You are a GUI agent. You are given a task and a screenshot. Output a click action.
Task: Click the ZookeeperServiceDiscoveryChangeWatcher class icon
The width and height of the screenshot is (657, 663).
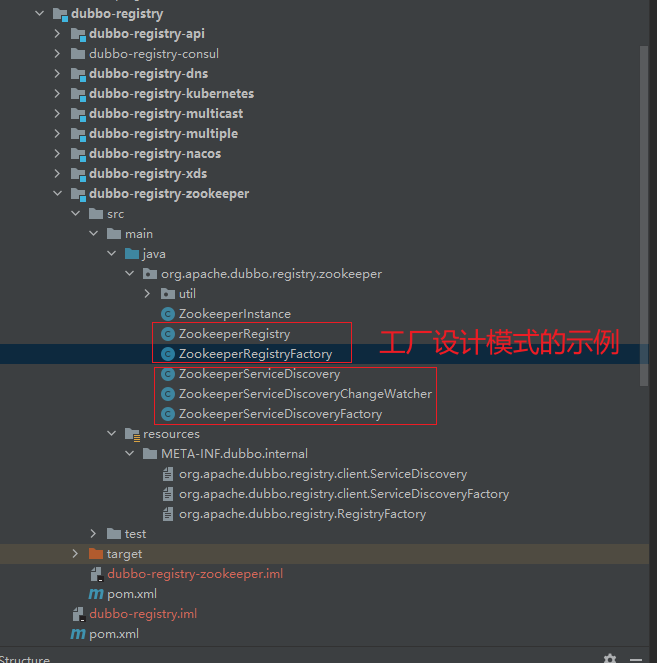pos(168,394)
